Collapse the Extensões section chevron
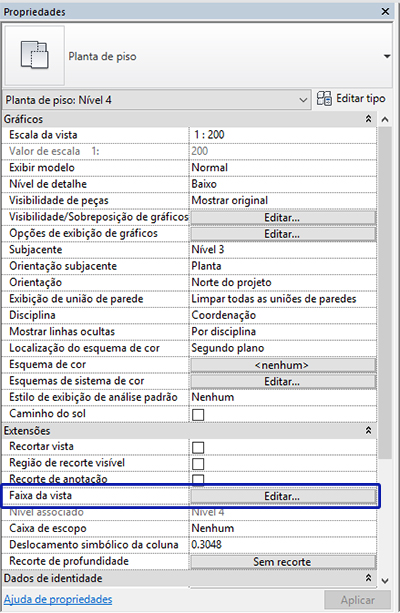The height and width of the screenshot is (613, 400). pos(368,430)
